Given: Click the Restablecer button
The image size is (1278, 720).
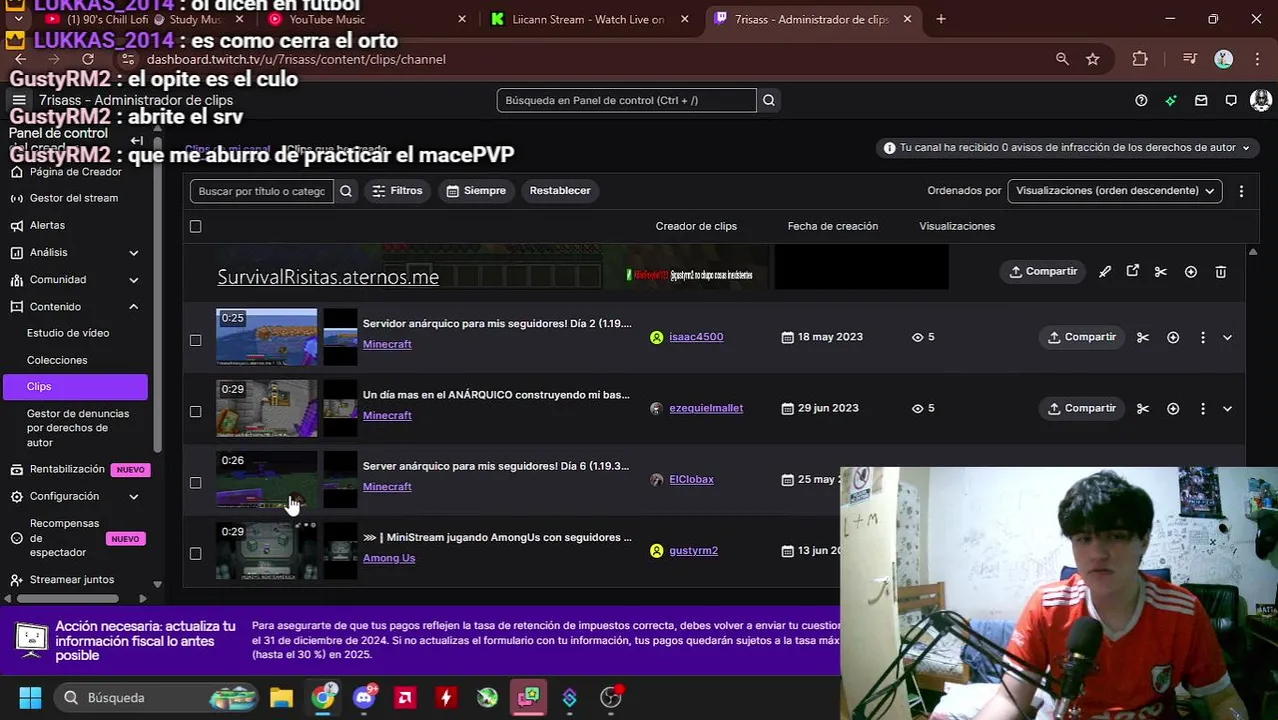Looking at the screenshot, I should [560, 191].
